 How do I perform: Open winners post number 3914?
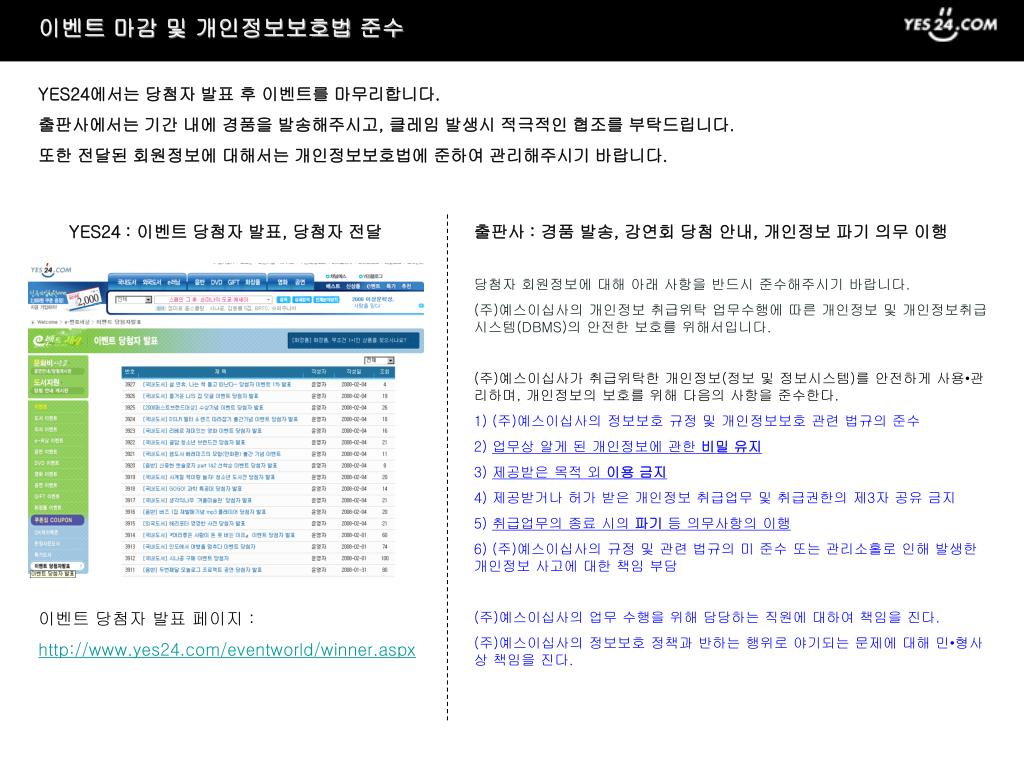click(218, 535)
